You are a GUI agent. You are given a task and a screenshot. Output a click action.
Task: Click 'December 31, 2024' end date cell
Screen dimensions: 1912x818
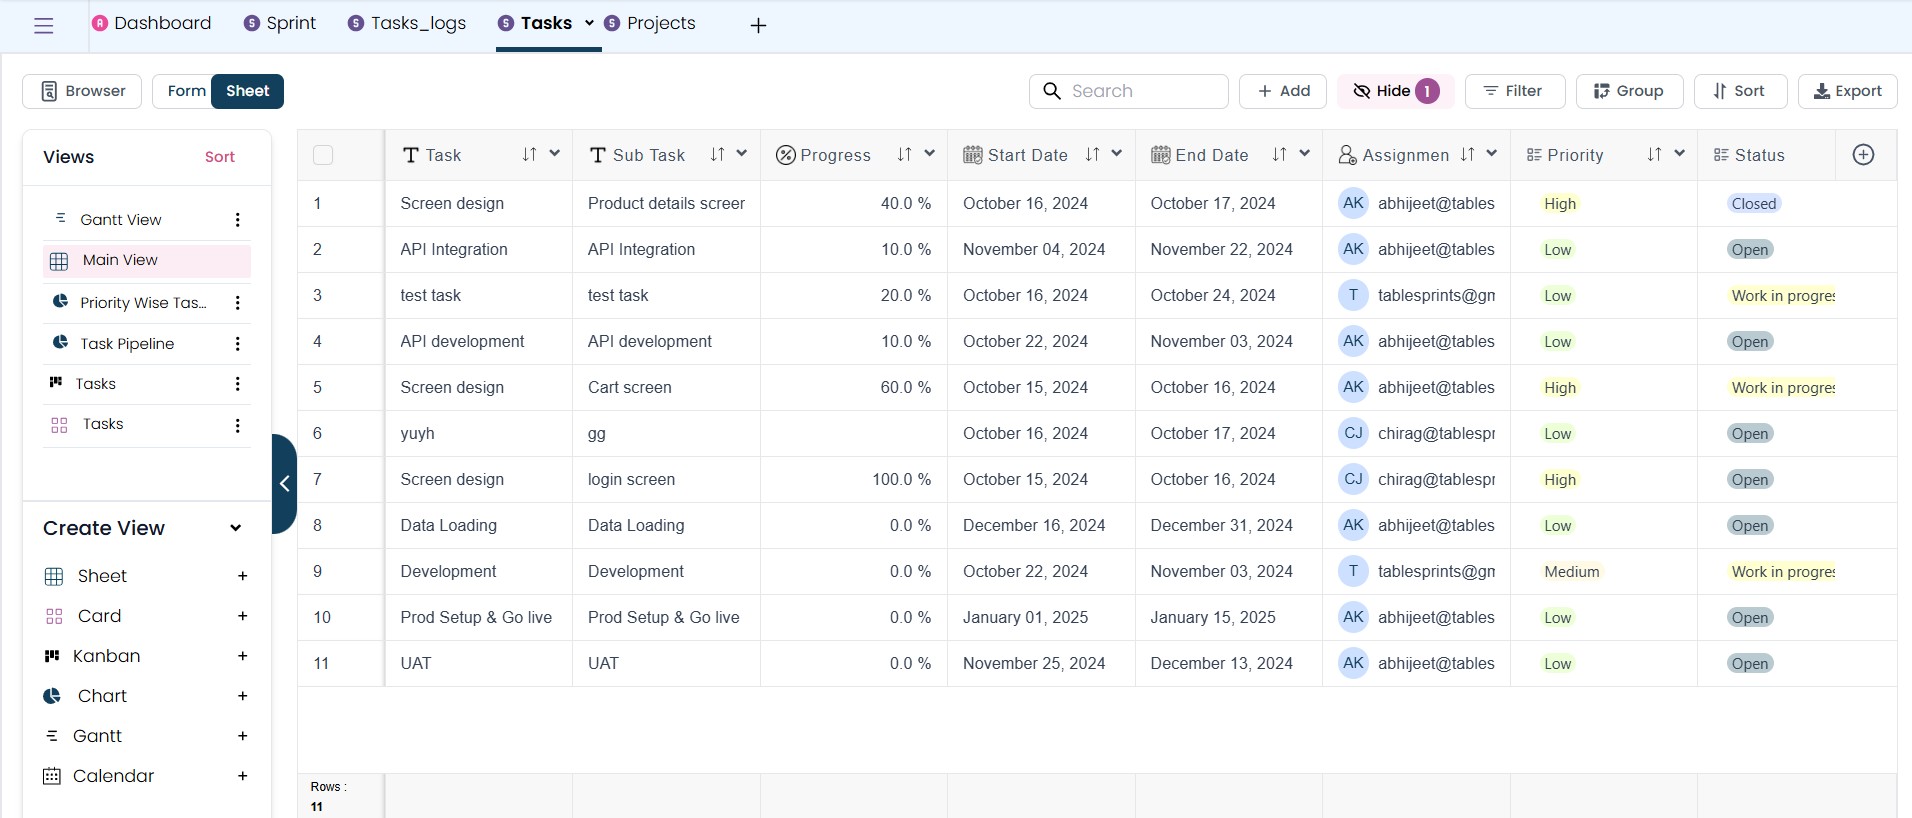[x=1228, y=526]
